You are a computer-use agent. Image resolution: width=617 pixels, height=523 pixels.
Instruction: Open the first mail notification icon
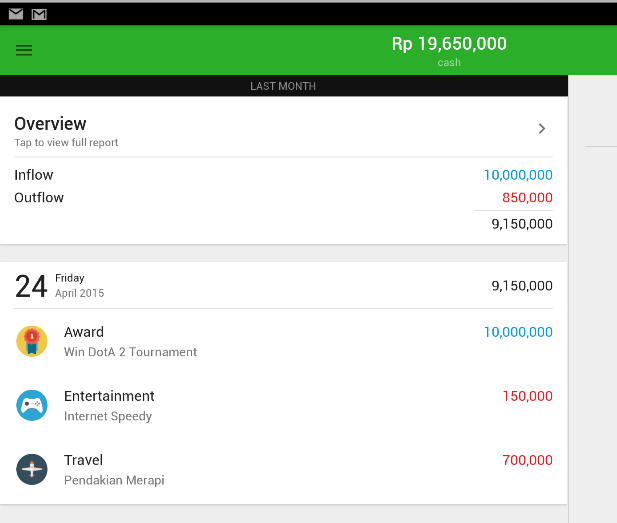[x=16, y=14]
